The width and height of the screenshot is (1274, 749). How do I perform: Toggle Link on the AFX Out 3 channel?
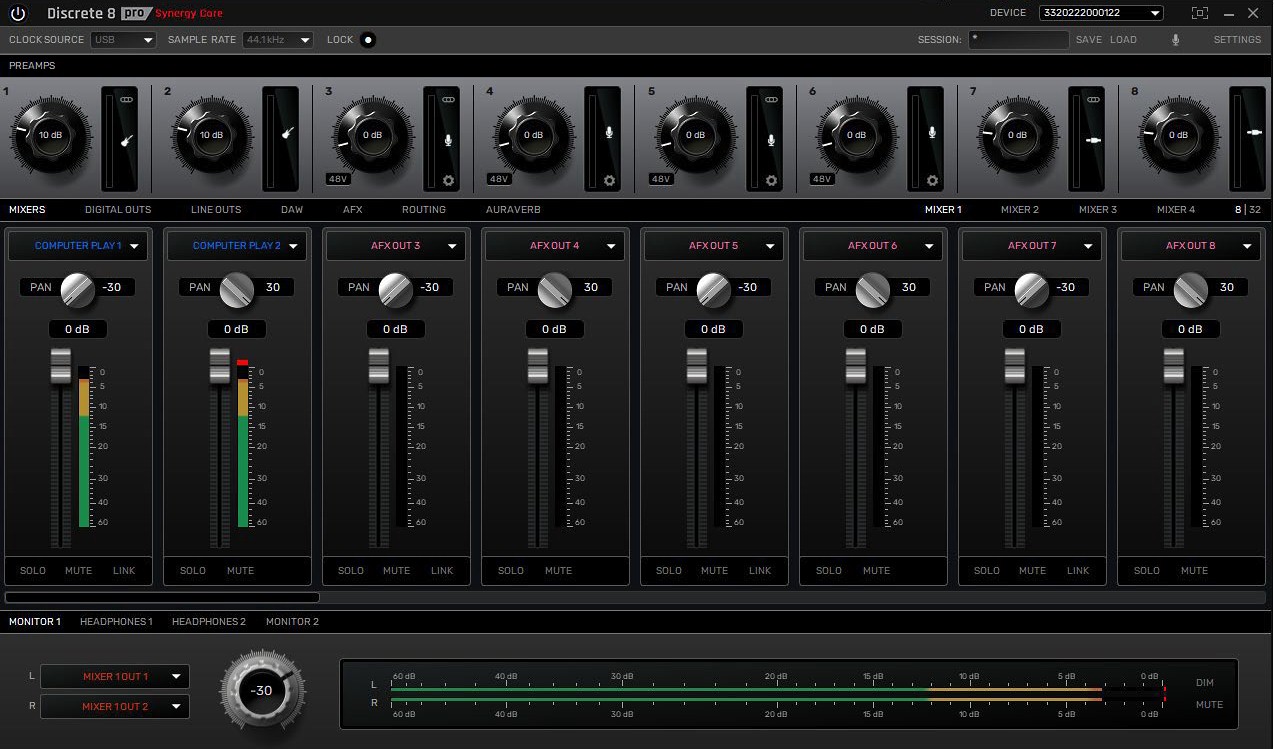[442, 571]
